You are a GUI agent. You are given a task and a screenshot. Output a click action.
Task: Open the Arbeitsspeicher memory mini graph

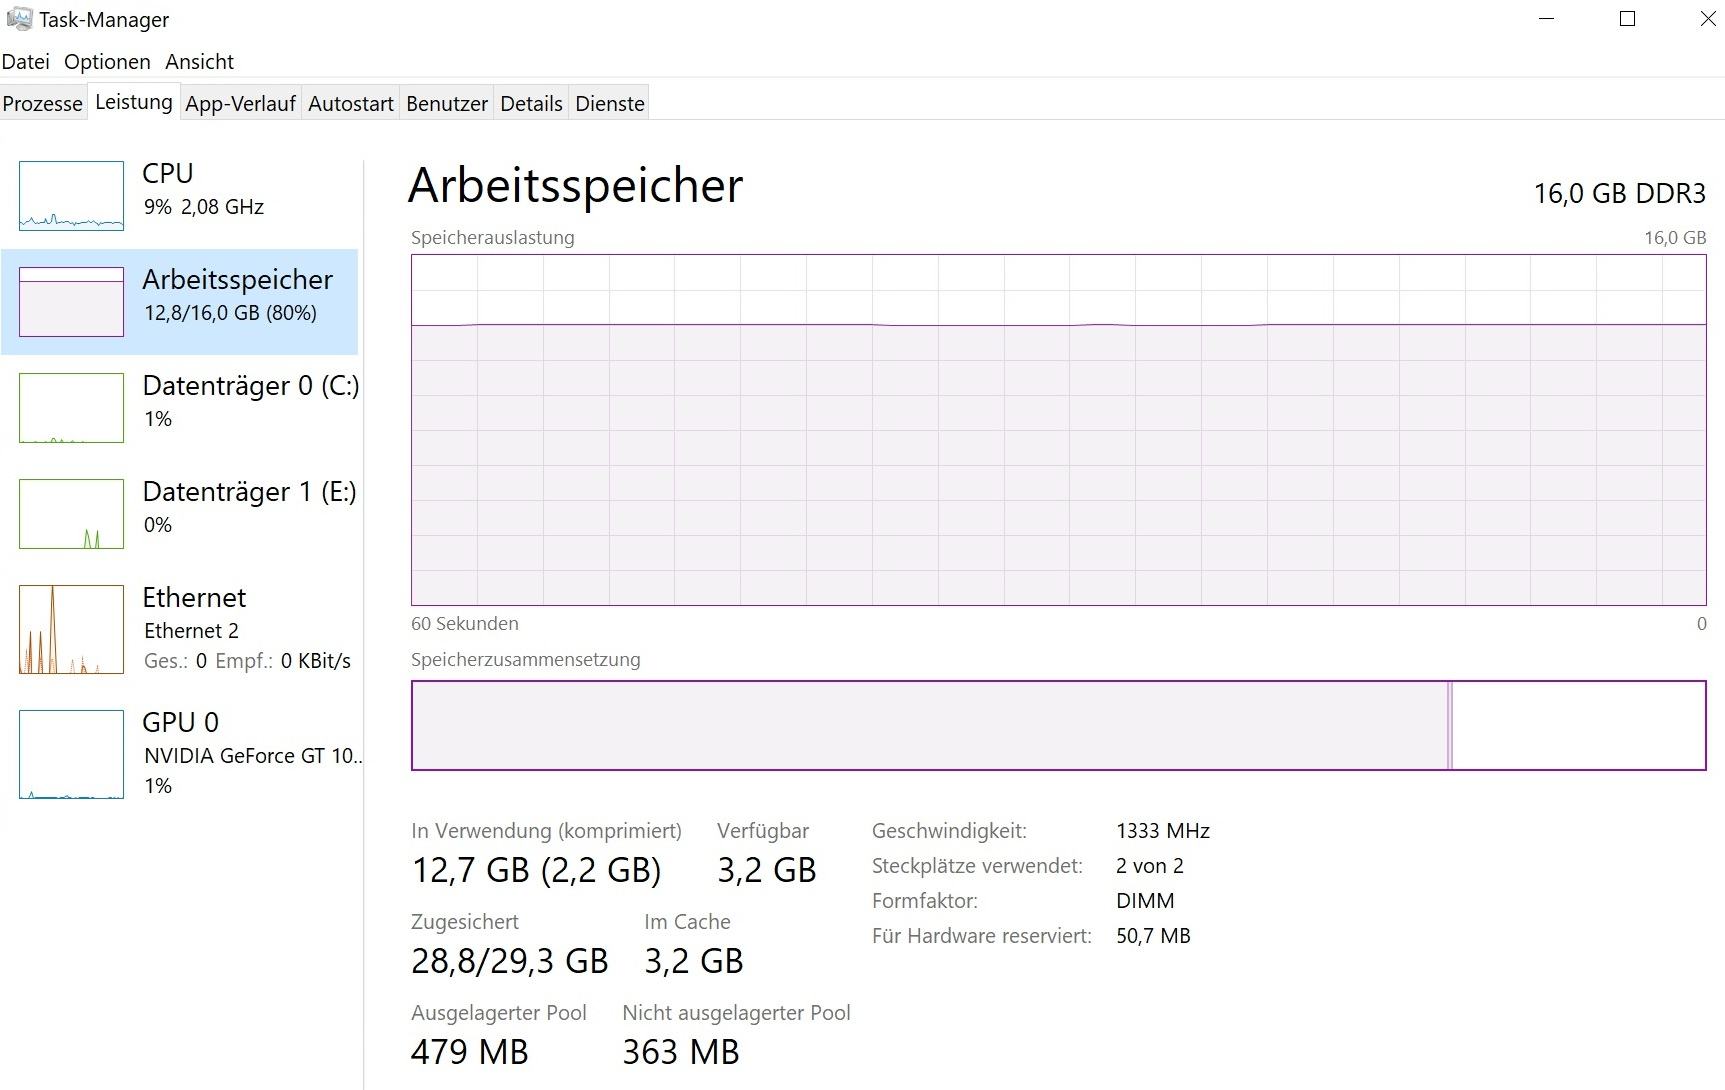(71, 302)
